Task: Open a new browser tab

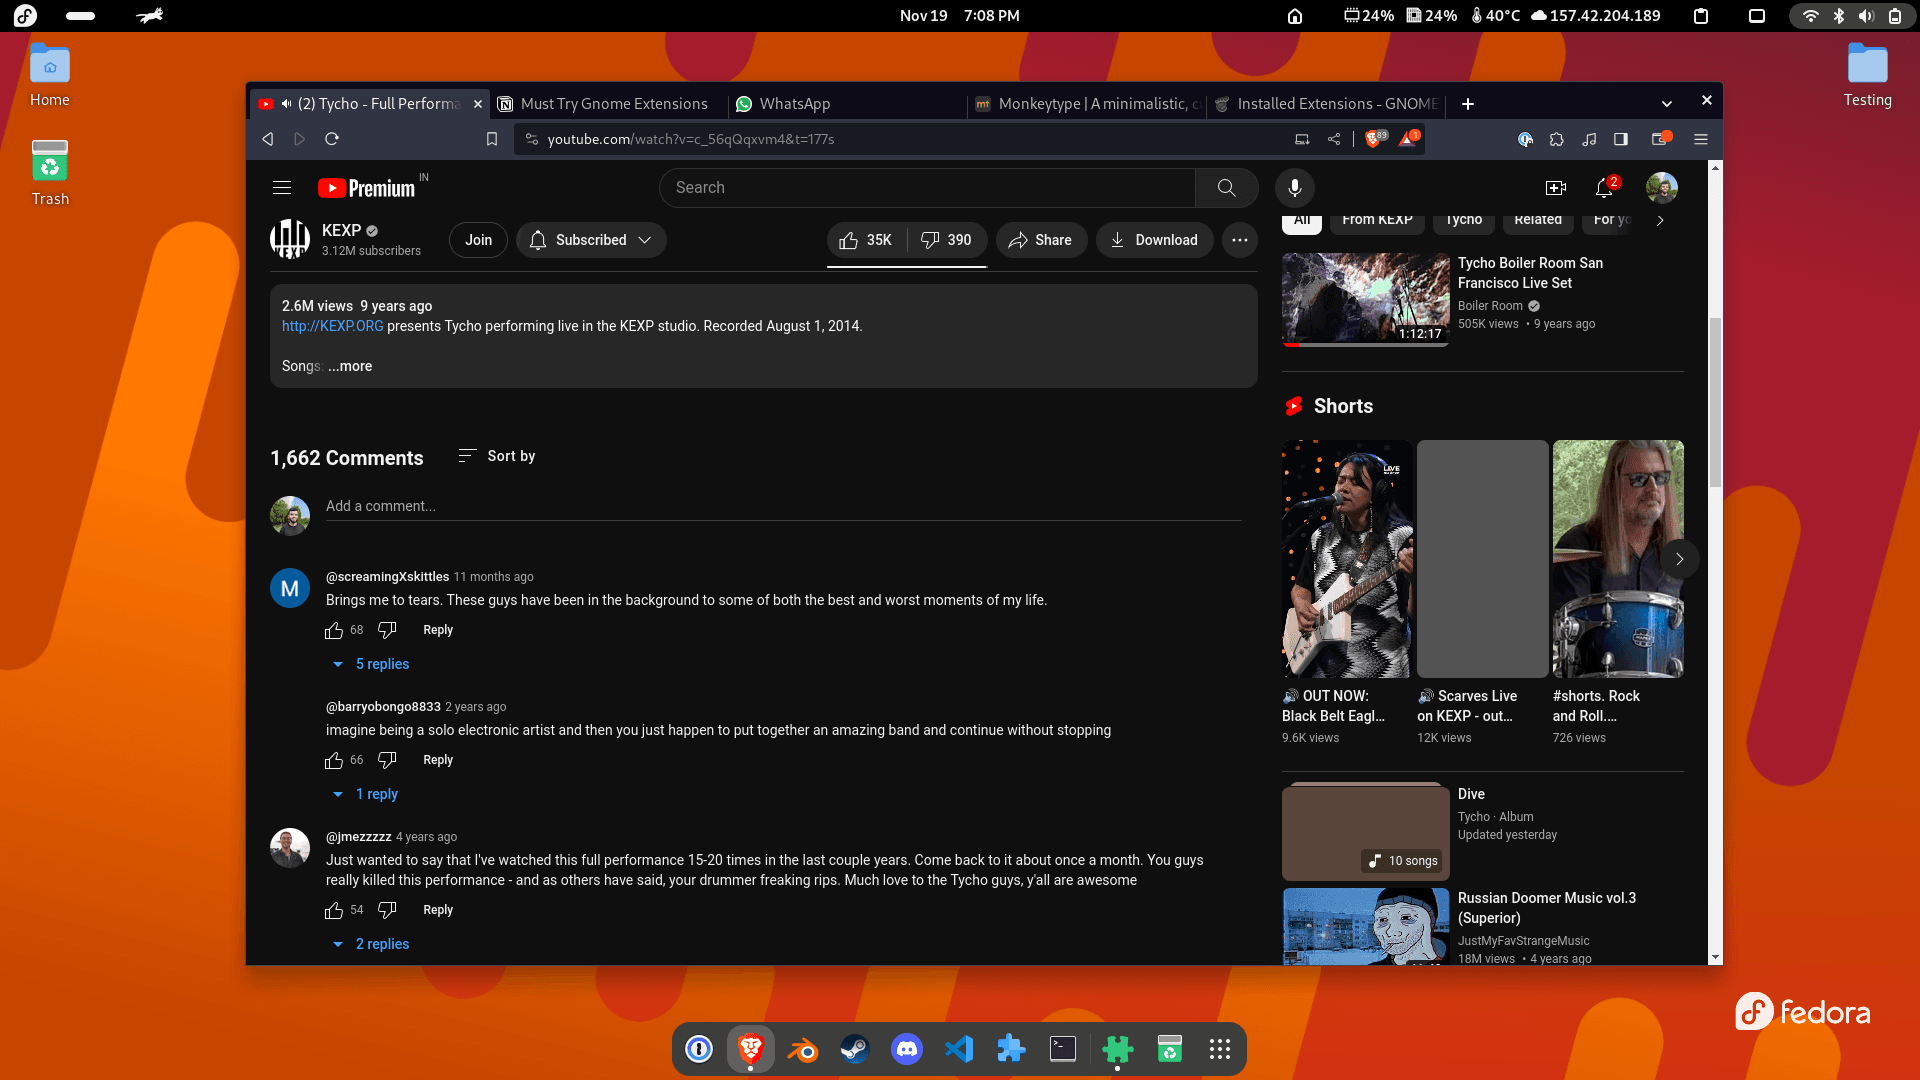Action: click(x=1468, y=104)
